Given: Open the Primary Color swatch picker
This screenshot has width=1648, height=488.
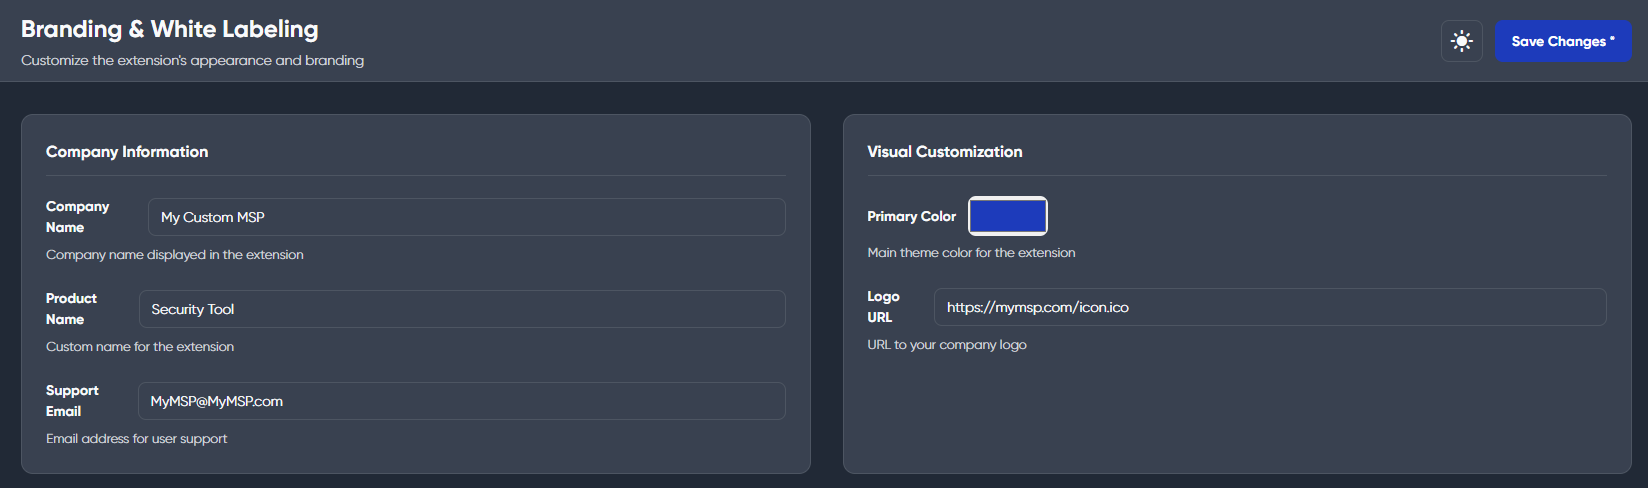Looking at the screenshot, I should tap(1008, 216).
